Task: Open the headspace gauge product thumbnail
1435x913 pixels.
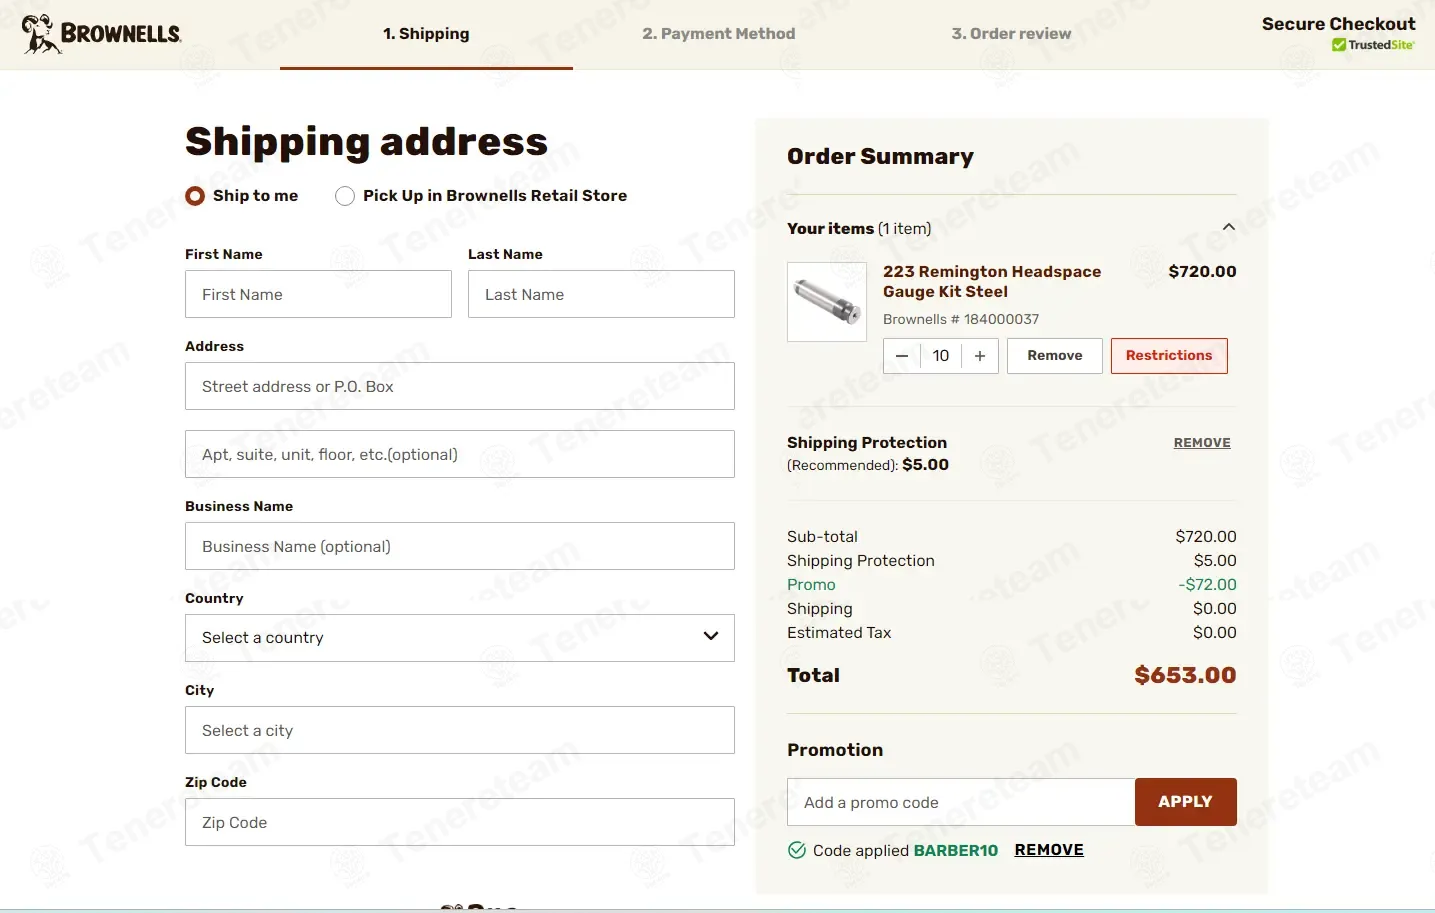Action: [827, 302]
